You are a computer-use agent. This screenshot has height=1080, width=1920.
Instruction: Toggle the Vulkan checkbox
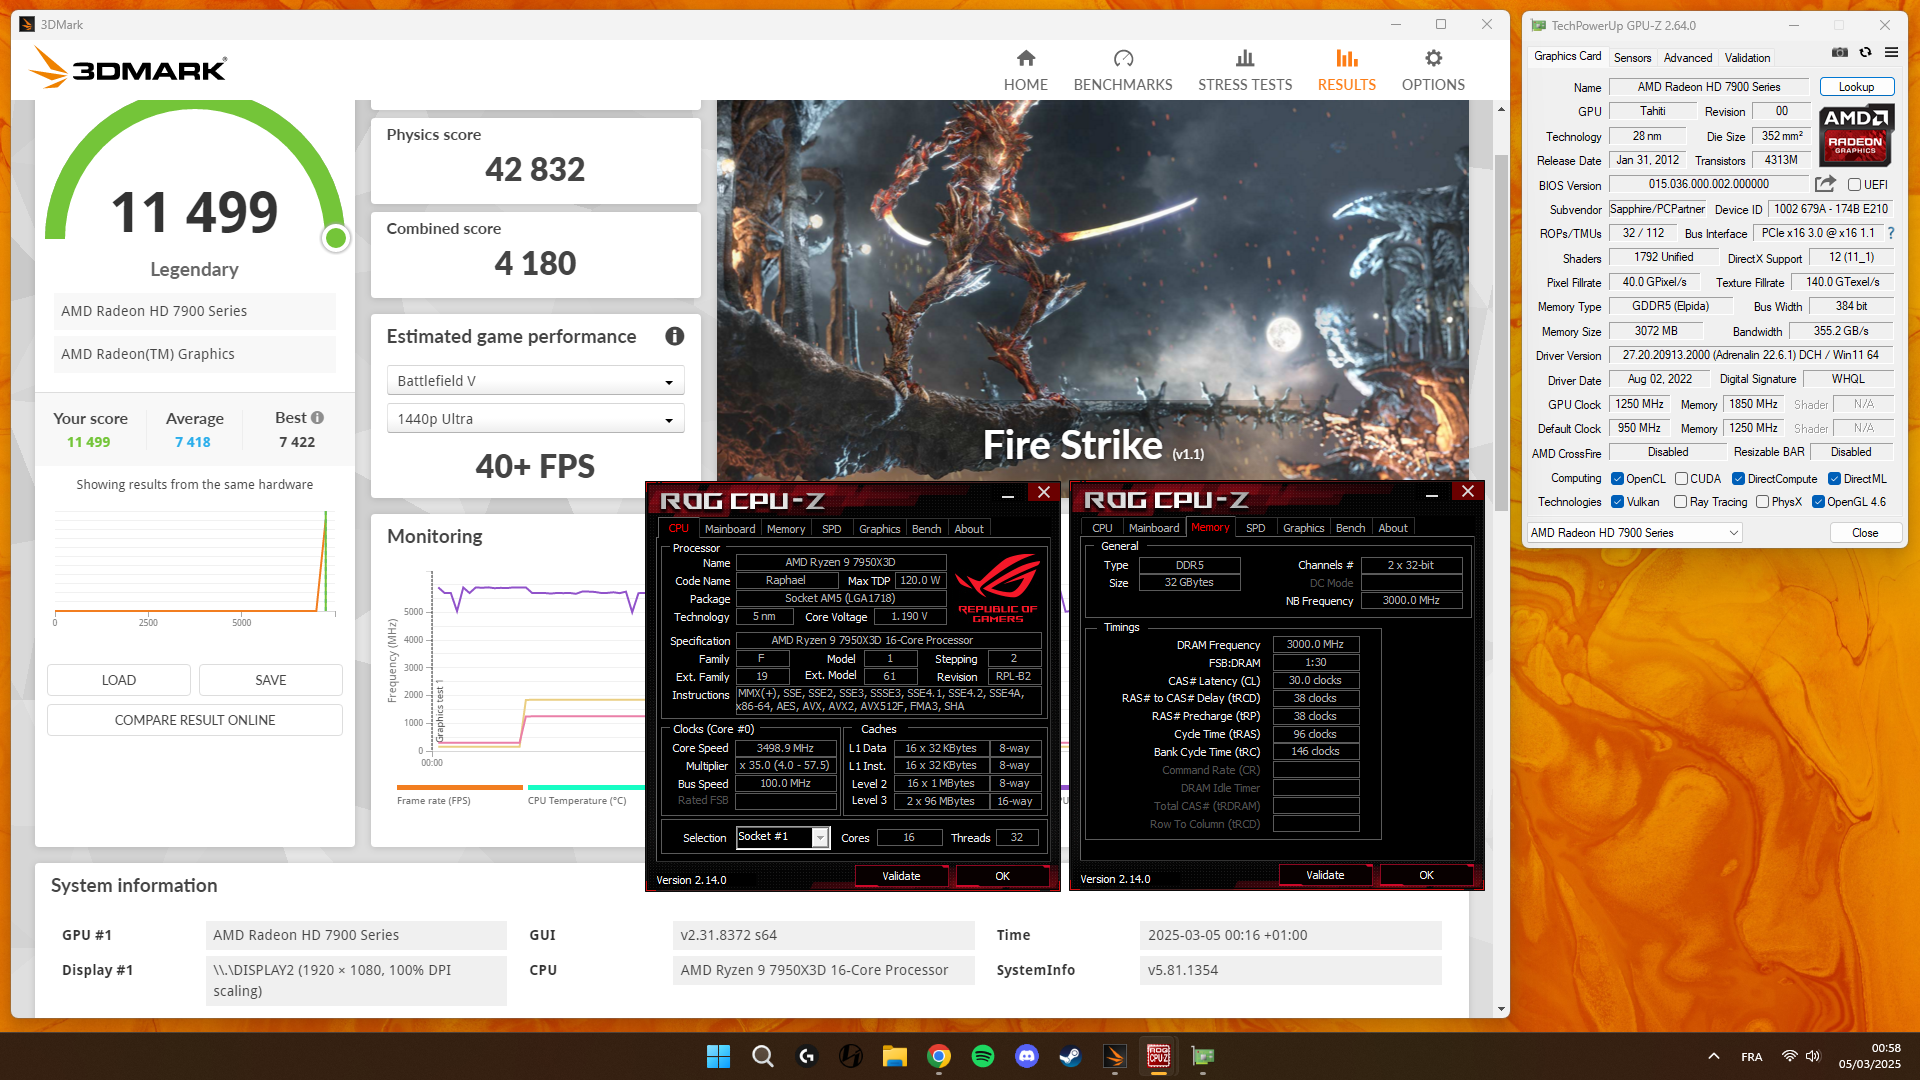click(x=1617, y=502)
